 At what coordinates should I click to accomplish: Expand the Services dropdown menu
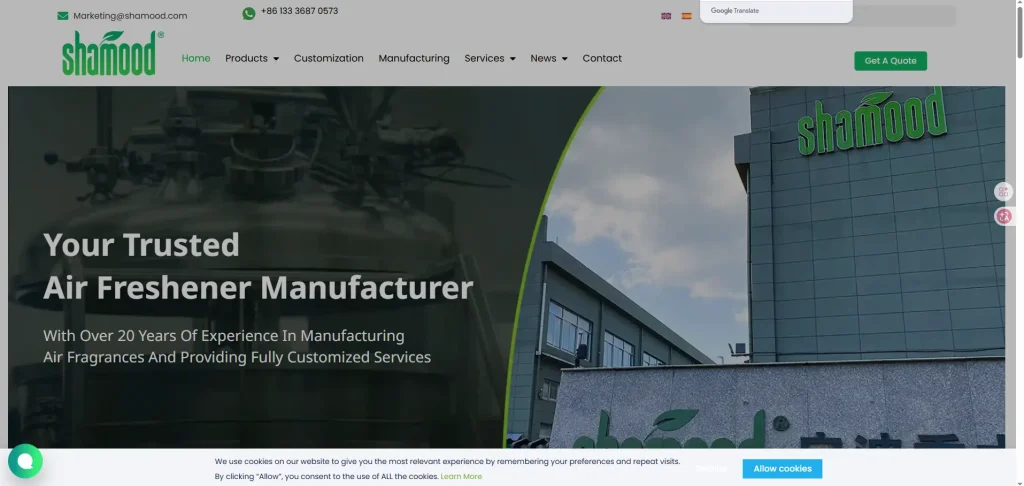pyautogui.click(x=490, y=58)
